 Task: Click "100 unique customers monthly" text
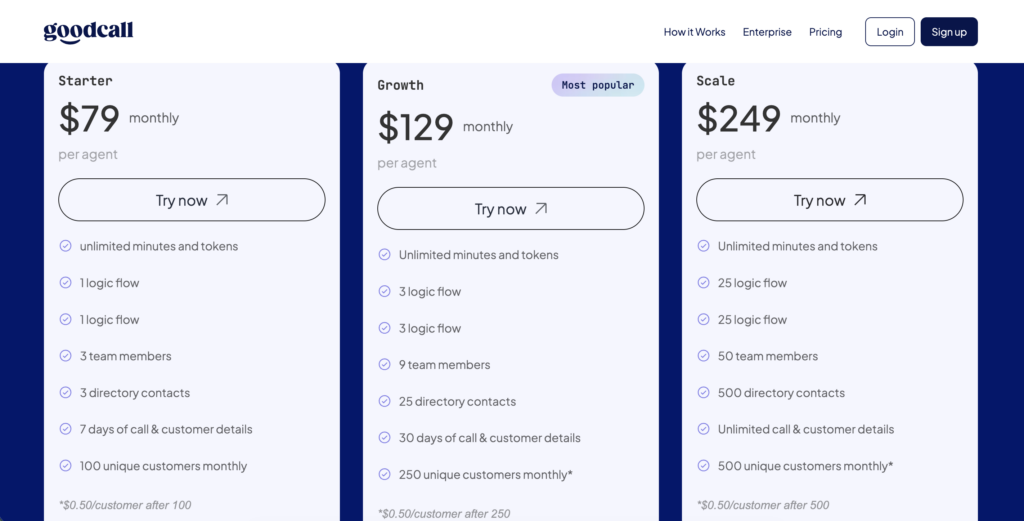[x=163, y=466]
